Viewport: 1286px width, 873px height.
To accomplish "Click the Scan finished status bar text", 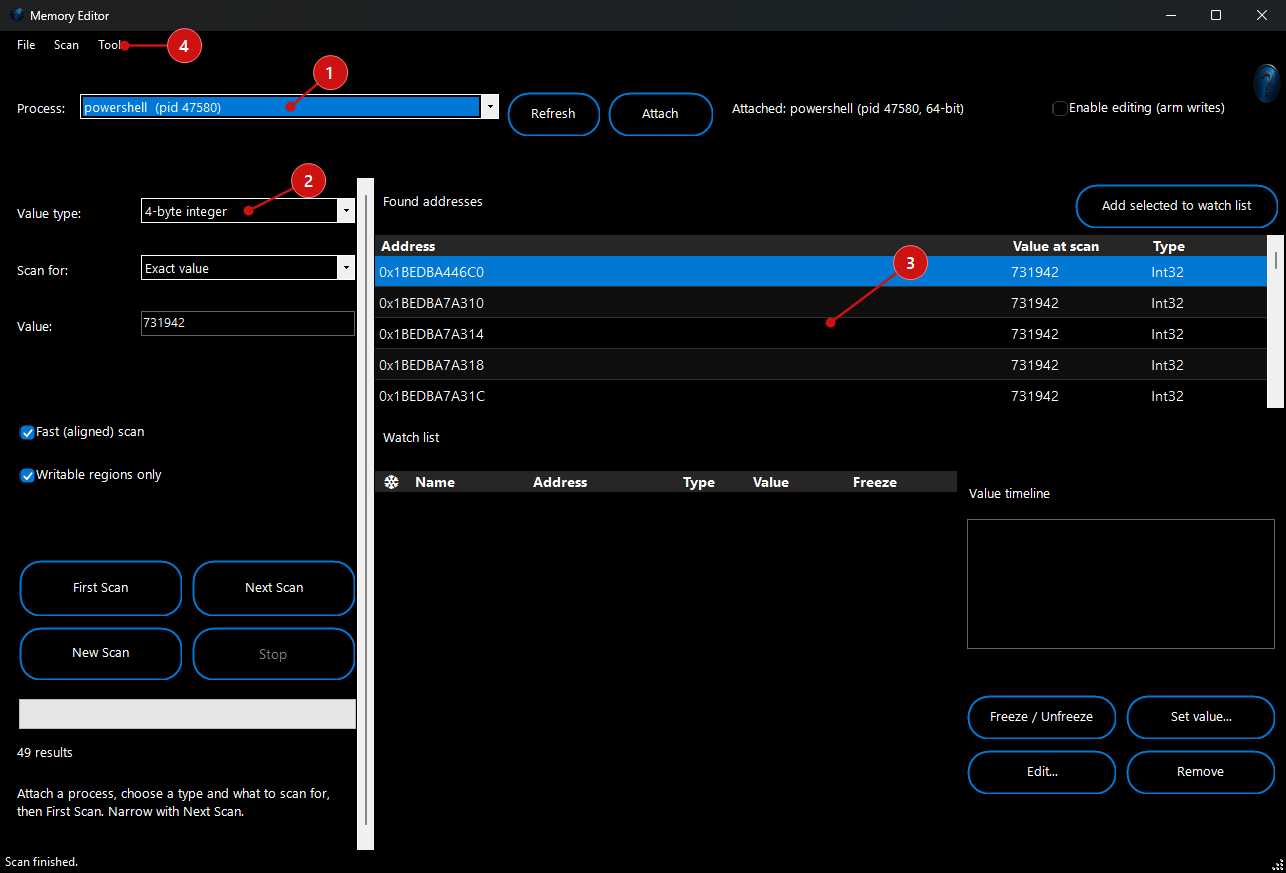I will click(x=42, y=861).
